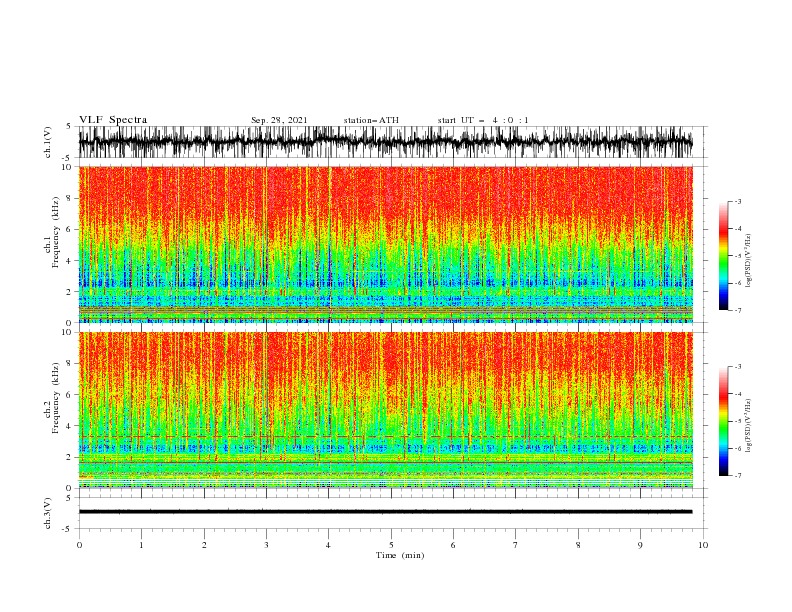Click inside the ch.2 spectrogram panel
The image size is (792, 612).
(x=385, y=410)
